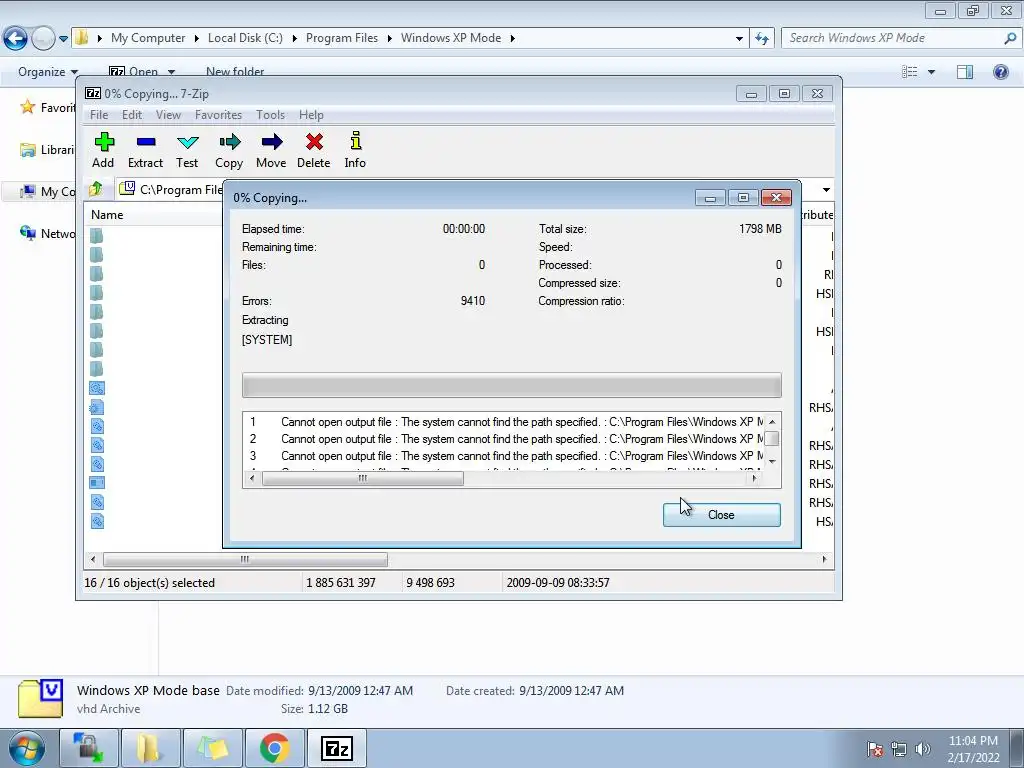Click the network tray icon

pos(899,749)
